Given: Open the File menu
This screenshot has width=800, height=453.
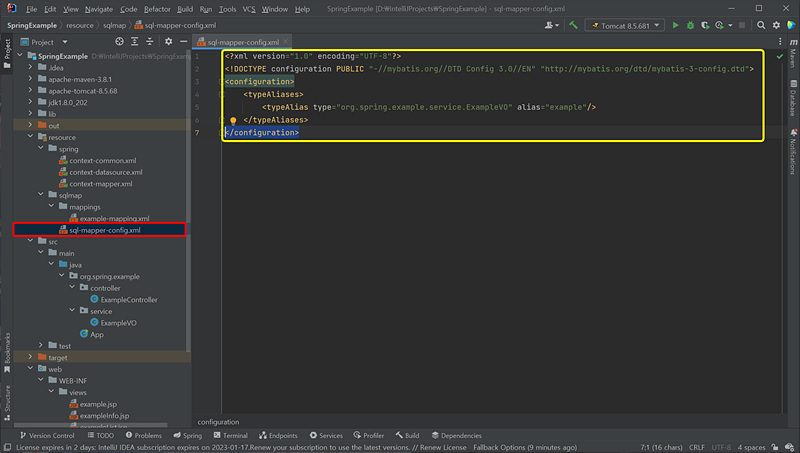Looking at the screenshot, I should pos(31,9).
